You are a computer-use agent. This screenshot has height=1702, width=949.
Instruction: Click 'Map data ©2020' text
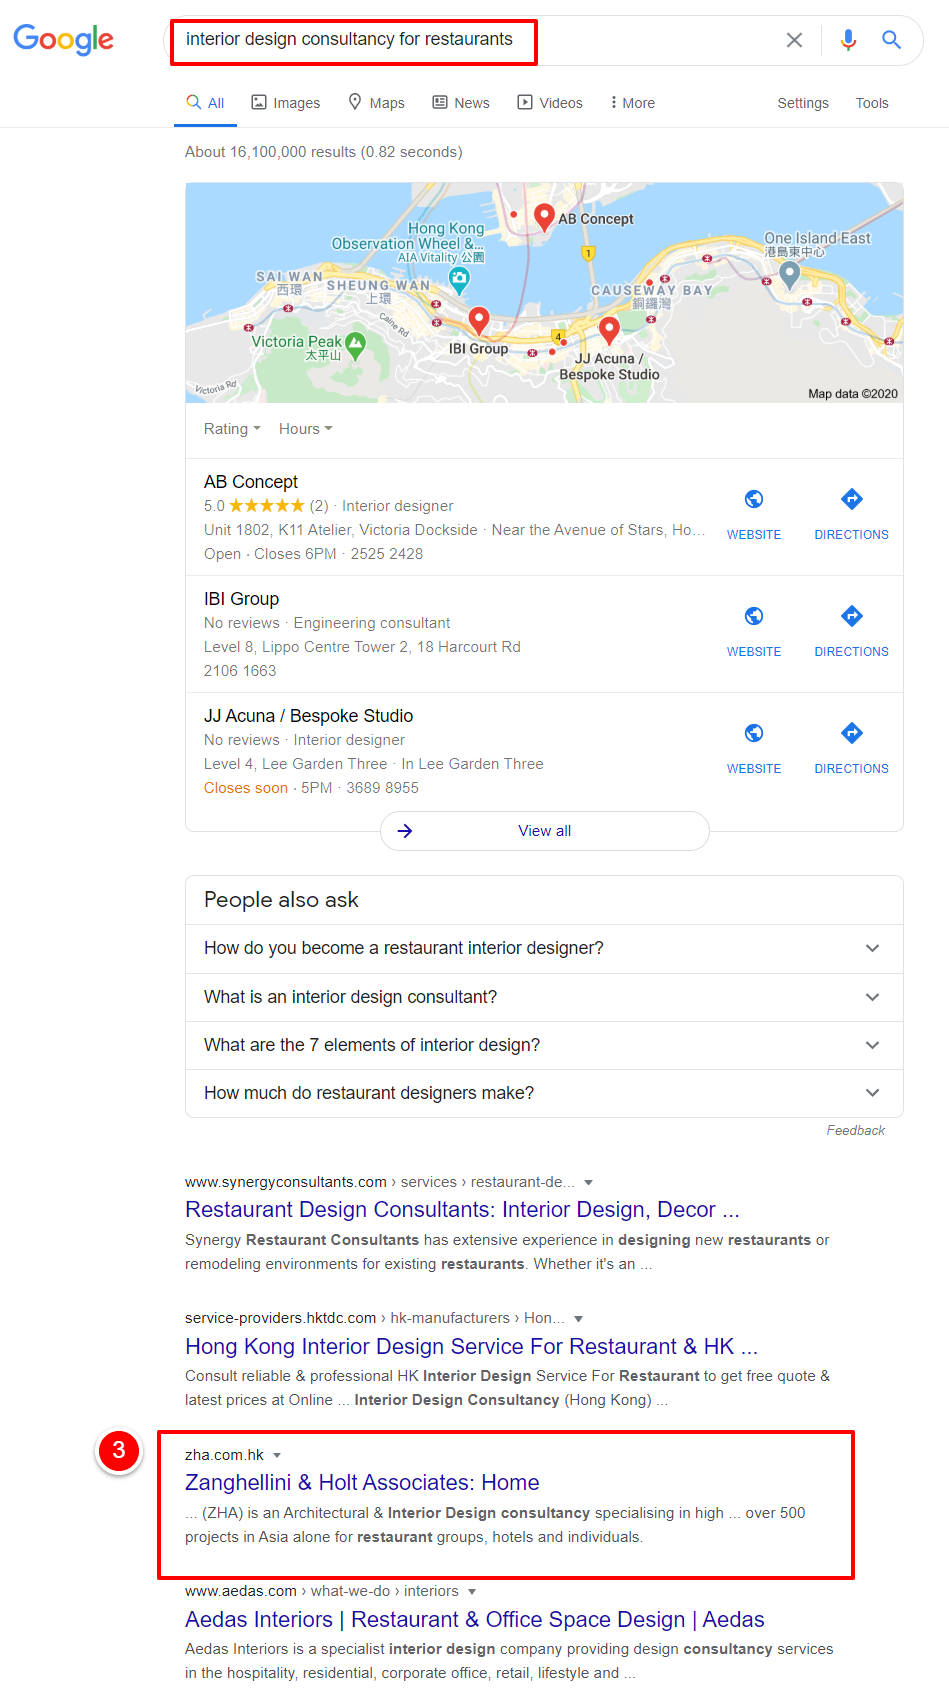(x=853, y=394)
